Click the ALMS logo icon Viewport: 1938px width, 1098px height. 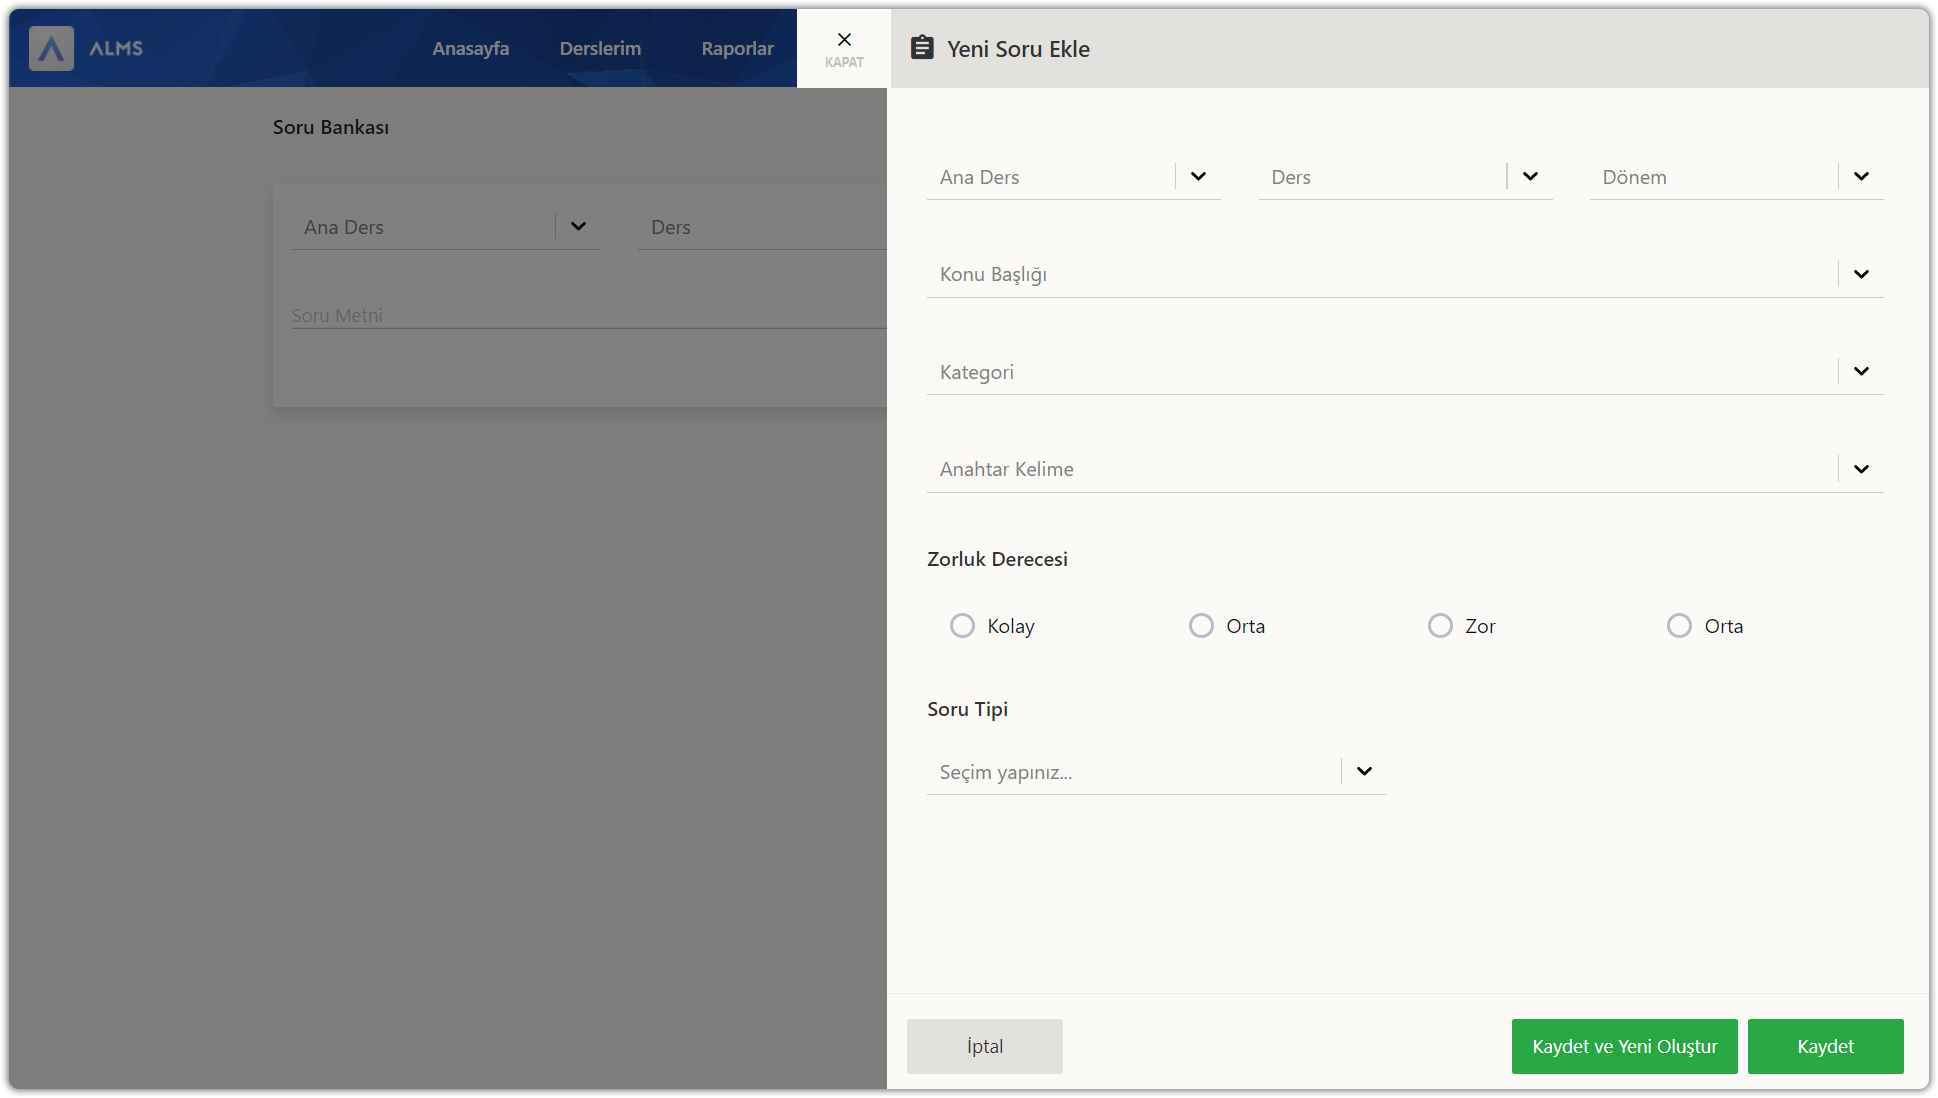point(51,48)
